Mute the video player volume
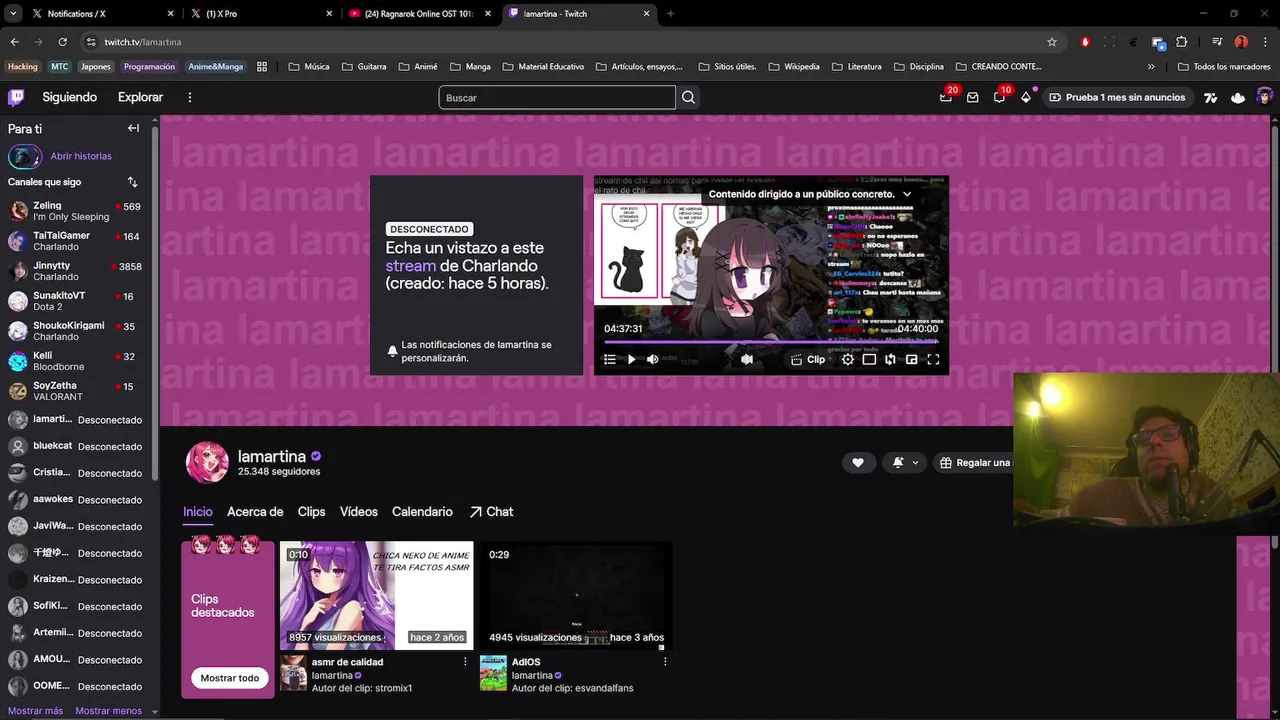The height and width of the screenshot is (720, 1280). click(x=653, y=359)
